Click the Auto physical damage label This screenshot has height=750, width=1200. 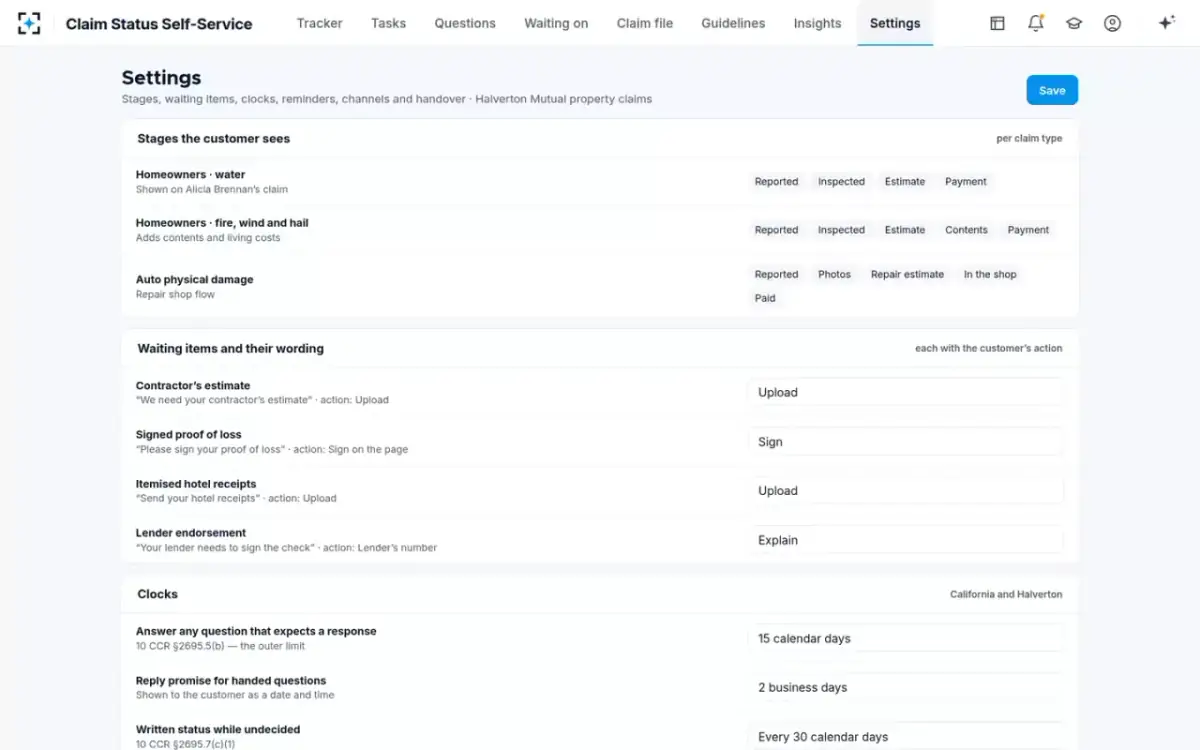click(x=194, y=280)
